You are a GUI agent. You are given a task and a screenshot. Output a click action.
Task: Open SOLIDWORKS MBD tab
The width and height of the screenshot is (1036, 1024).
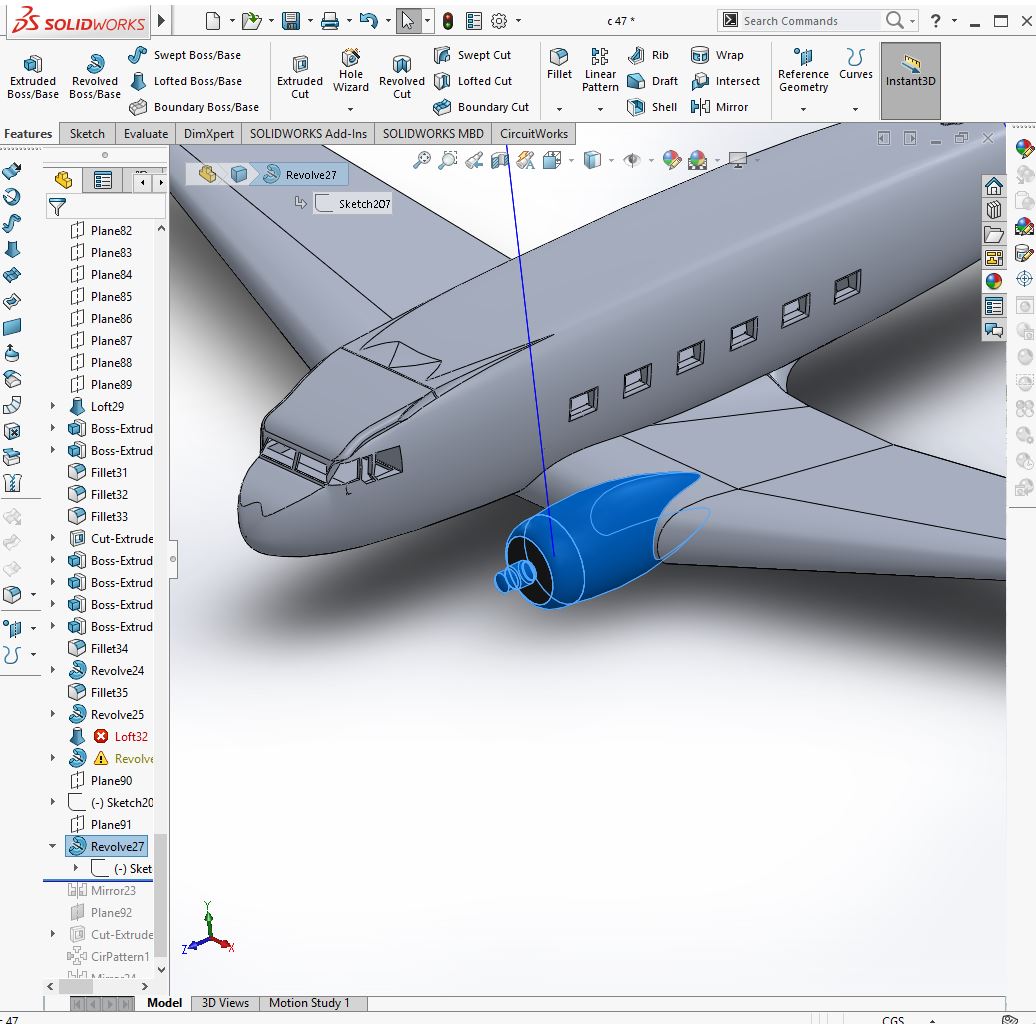click(x=433, y=133)
